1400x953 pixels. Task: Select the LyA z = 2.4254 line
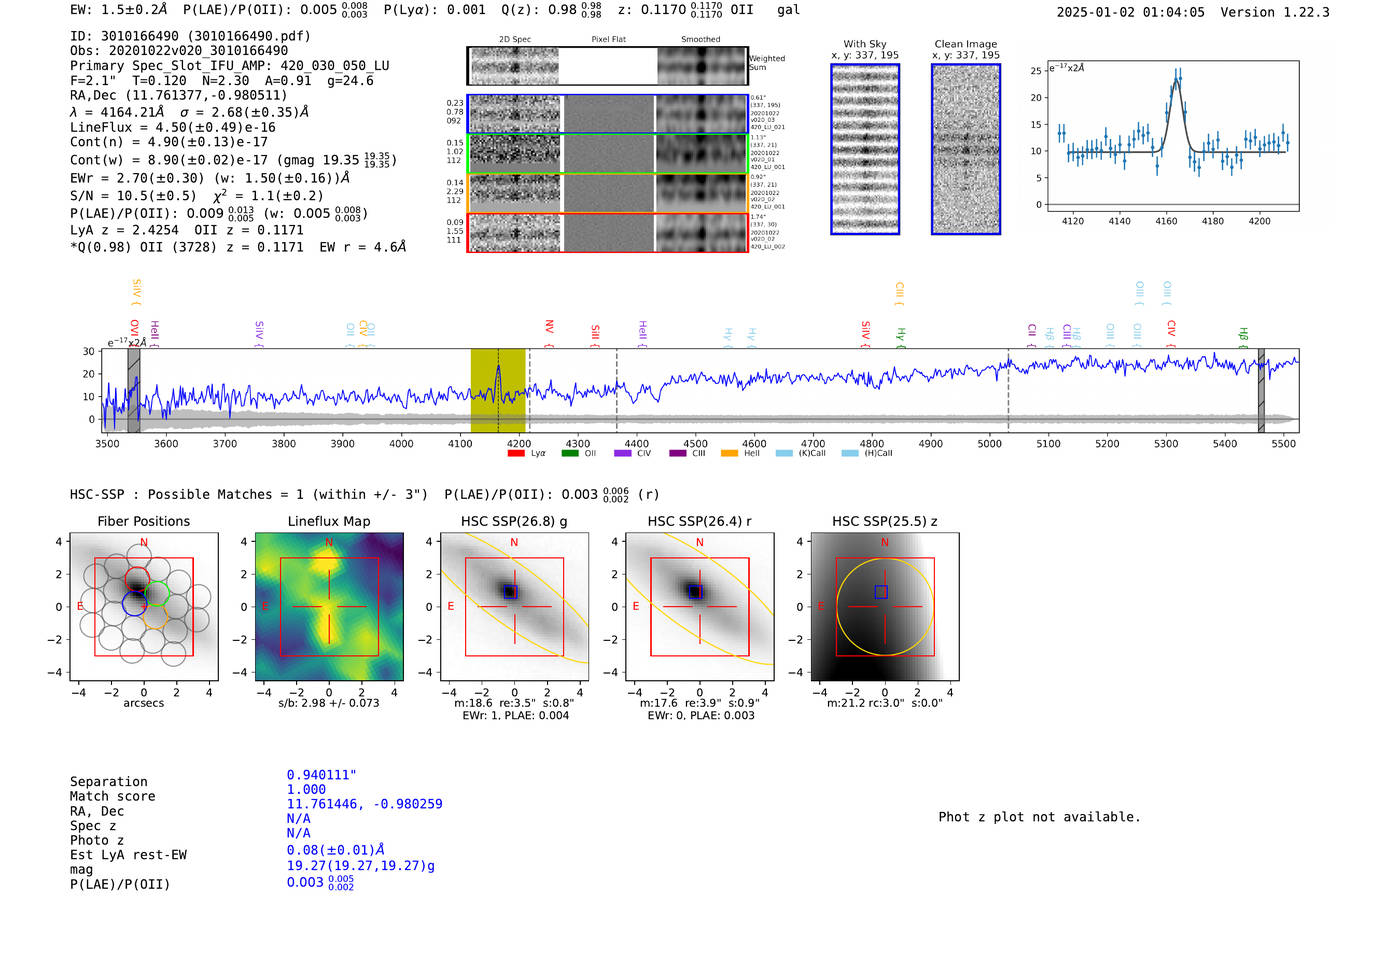[187, 230]
